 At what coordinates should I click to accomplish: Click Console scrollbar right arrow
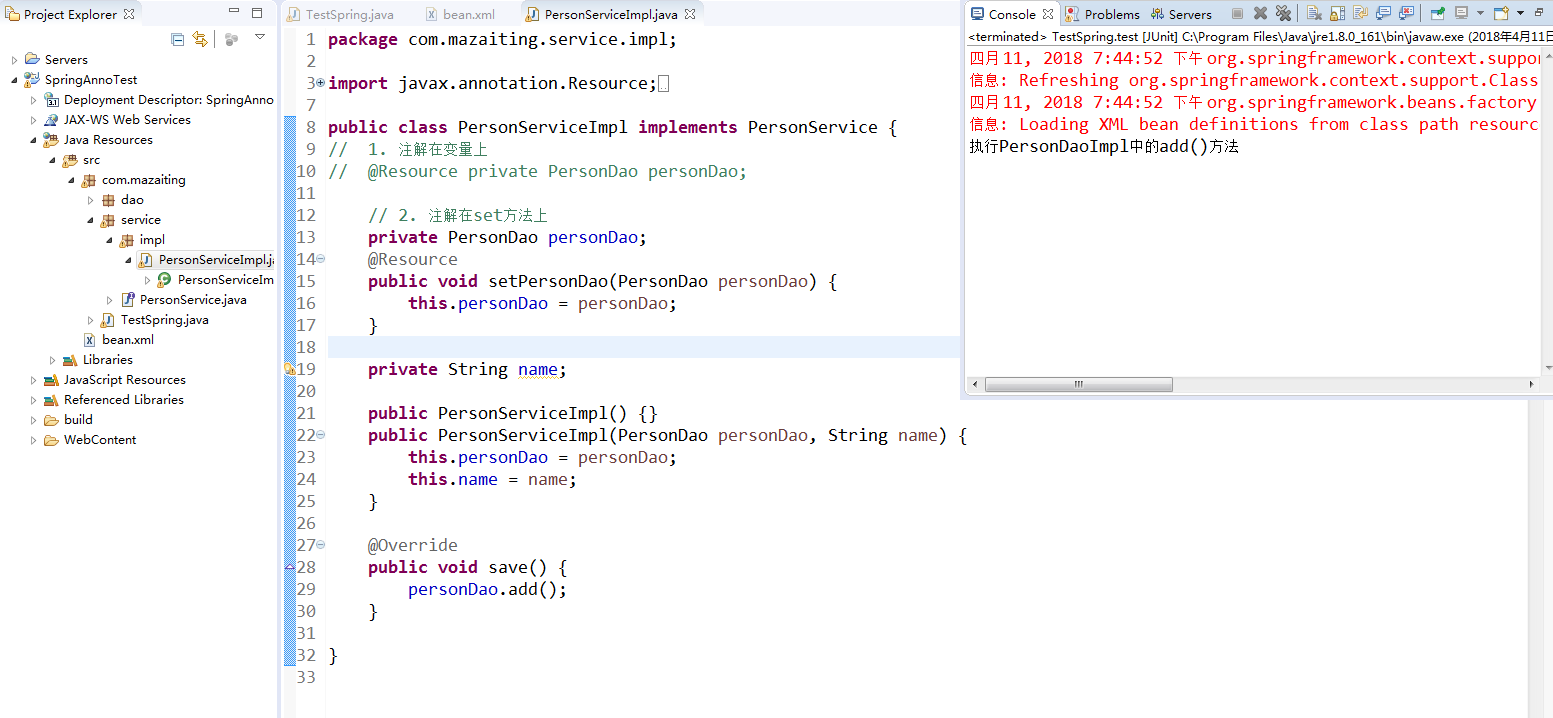(x=1532, y=384)
